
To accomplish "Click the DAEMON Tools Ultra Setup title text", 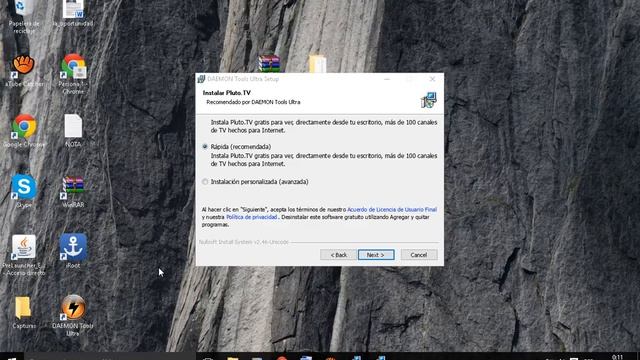I will point(243,79).
